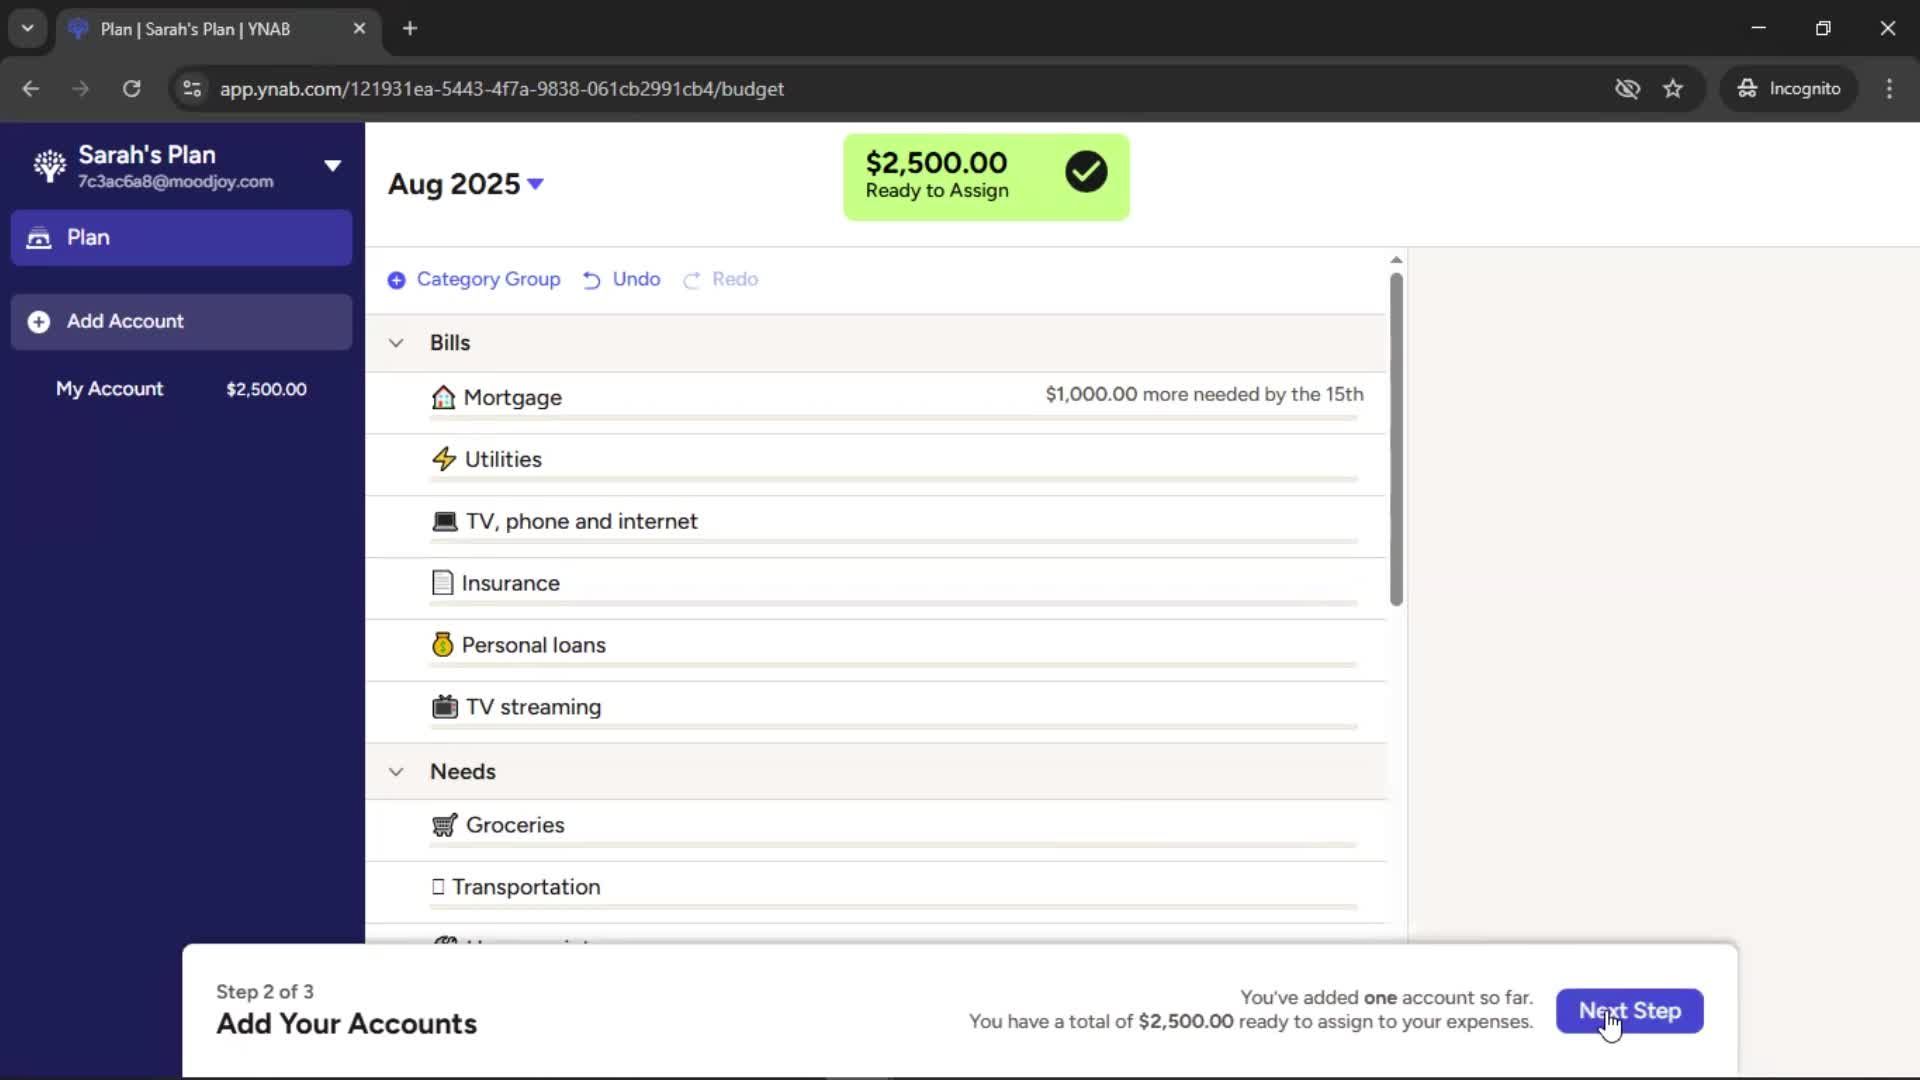
Task: Open the Sarah's Plan account dropdown arrow
Action: coord(333,166)
